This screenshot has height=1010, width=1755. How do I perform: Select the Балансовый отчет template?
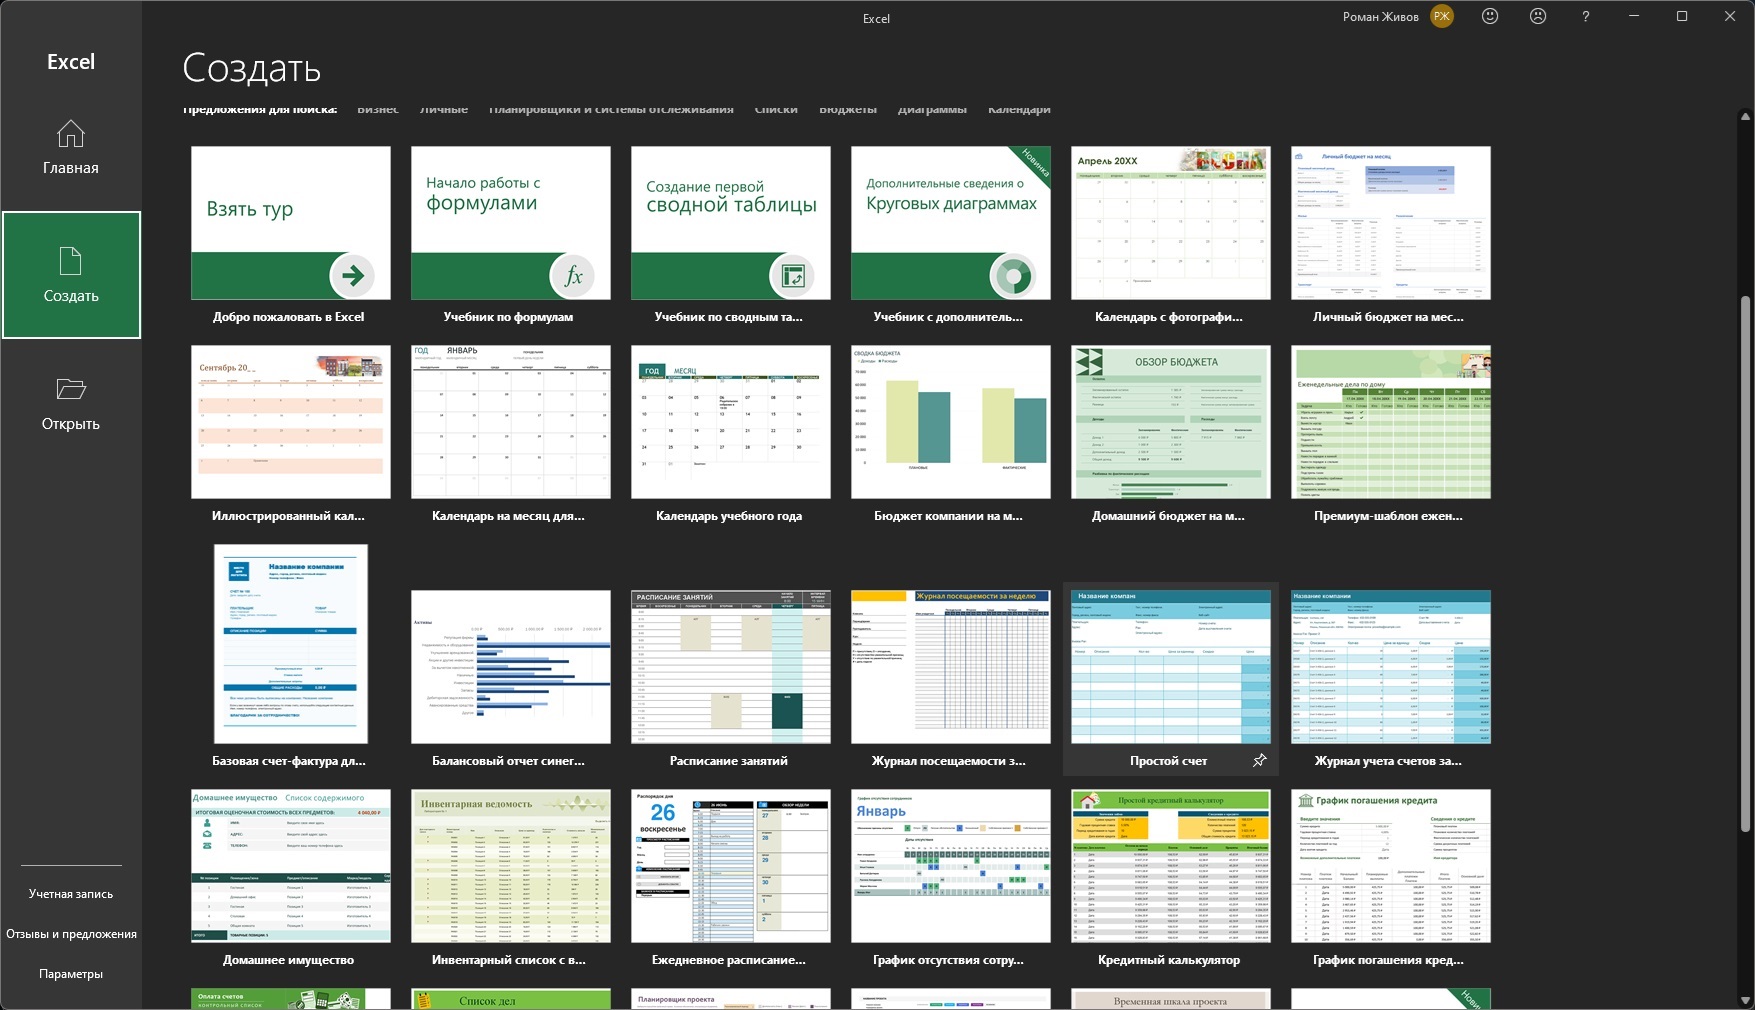(511, 667)
